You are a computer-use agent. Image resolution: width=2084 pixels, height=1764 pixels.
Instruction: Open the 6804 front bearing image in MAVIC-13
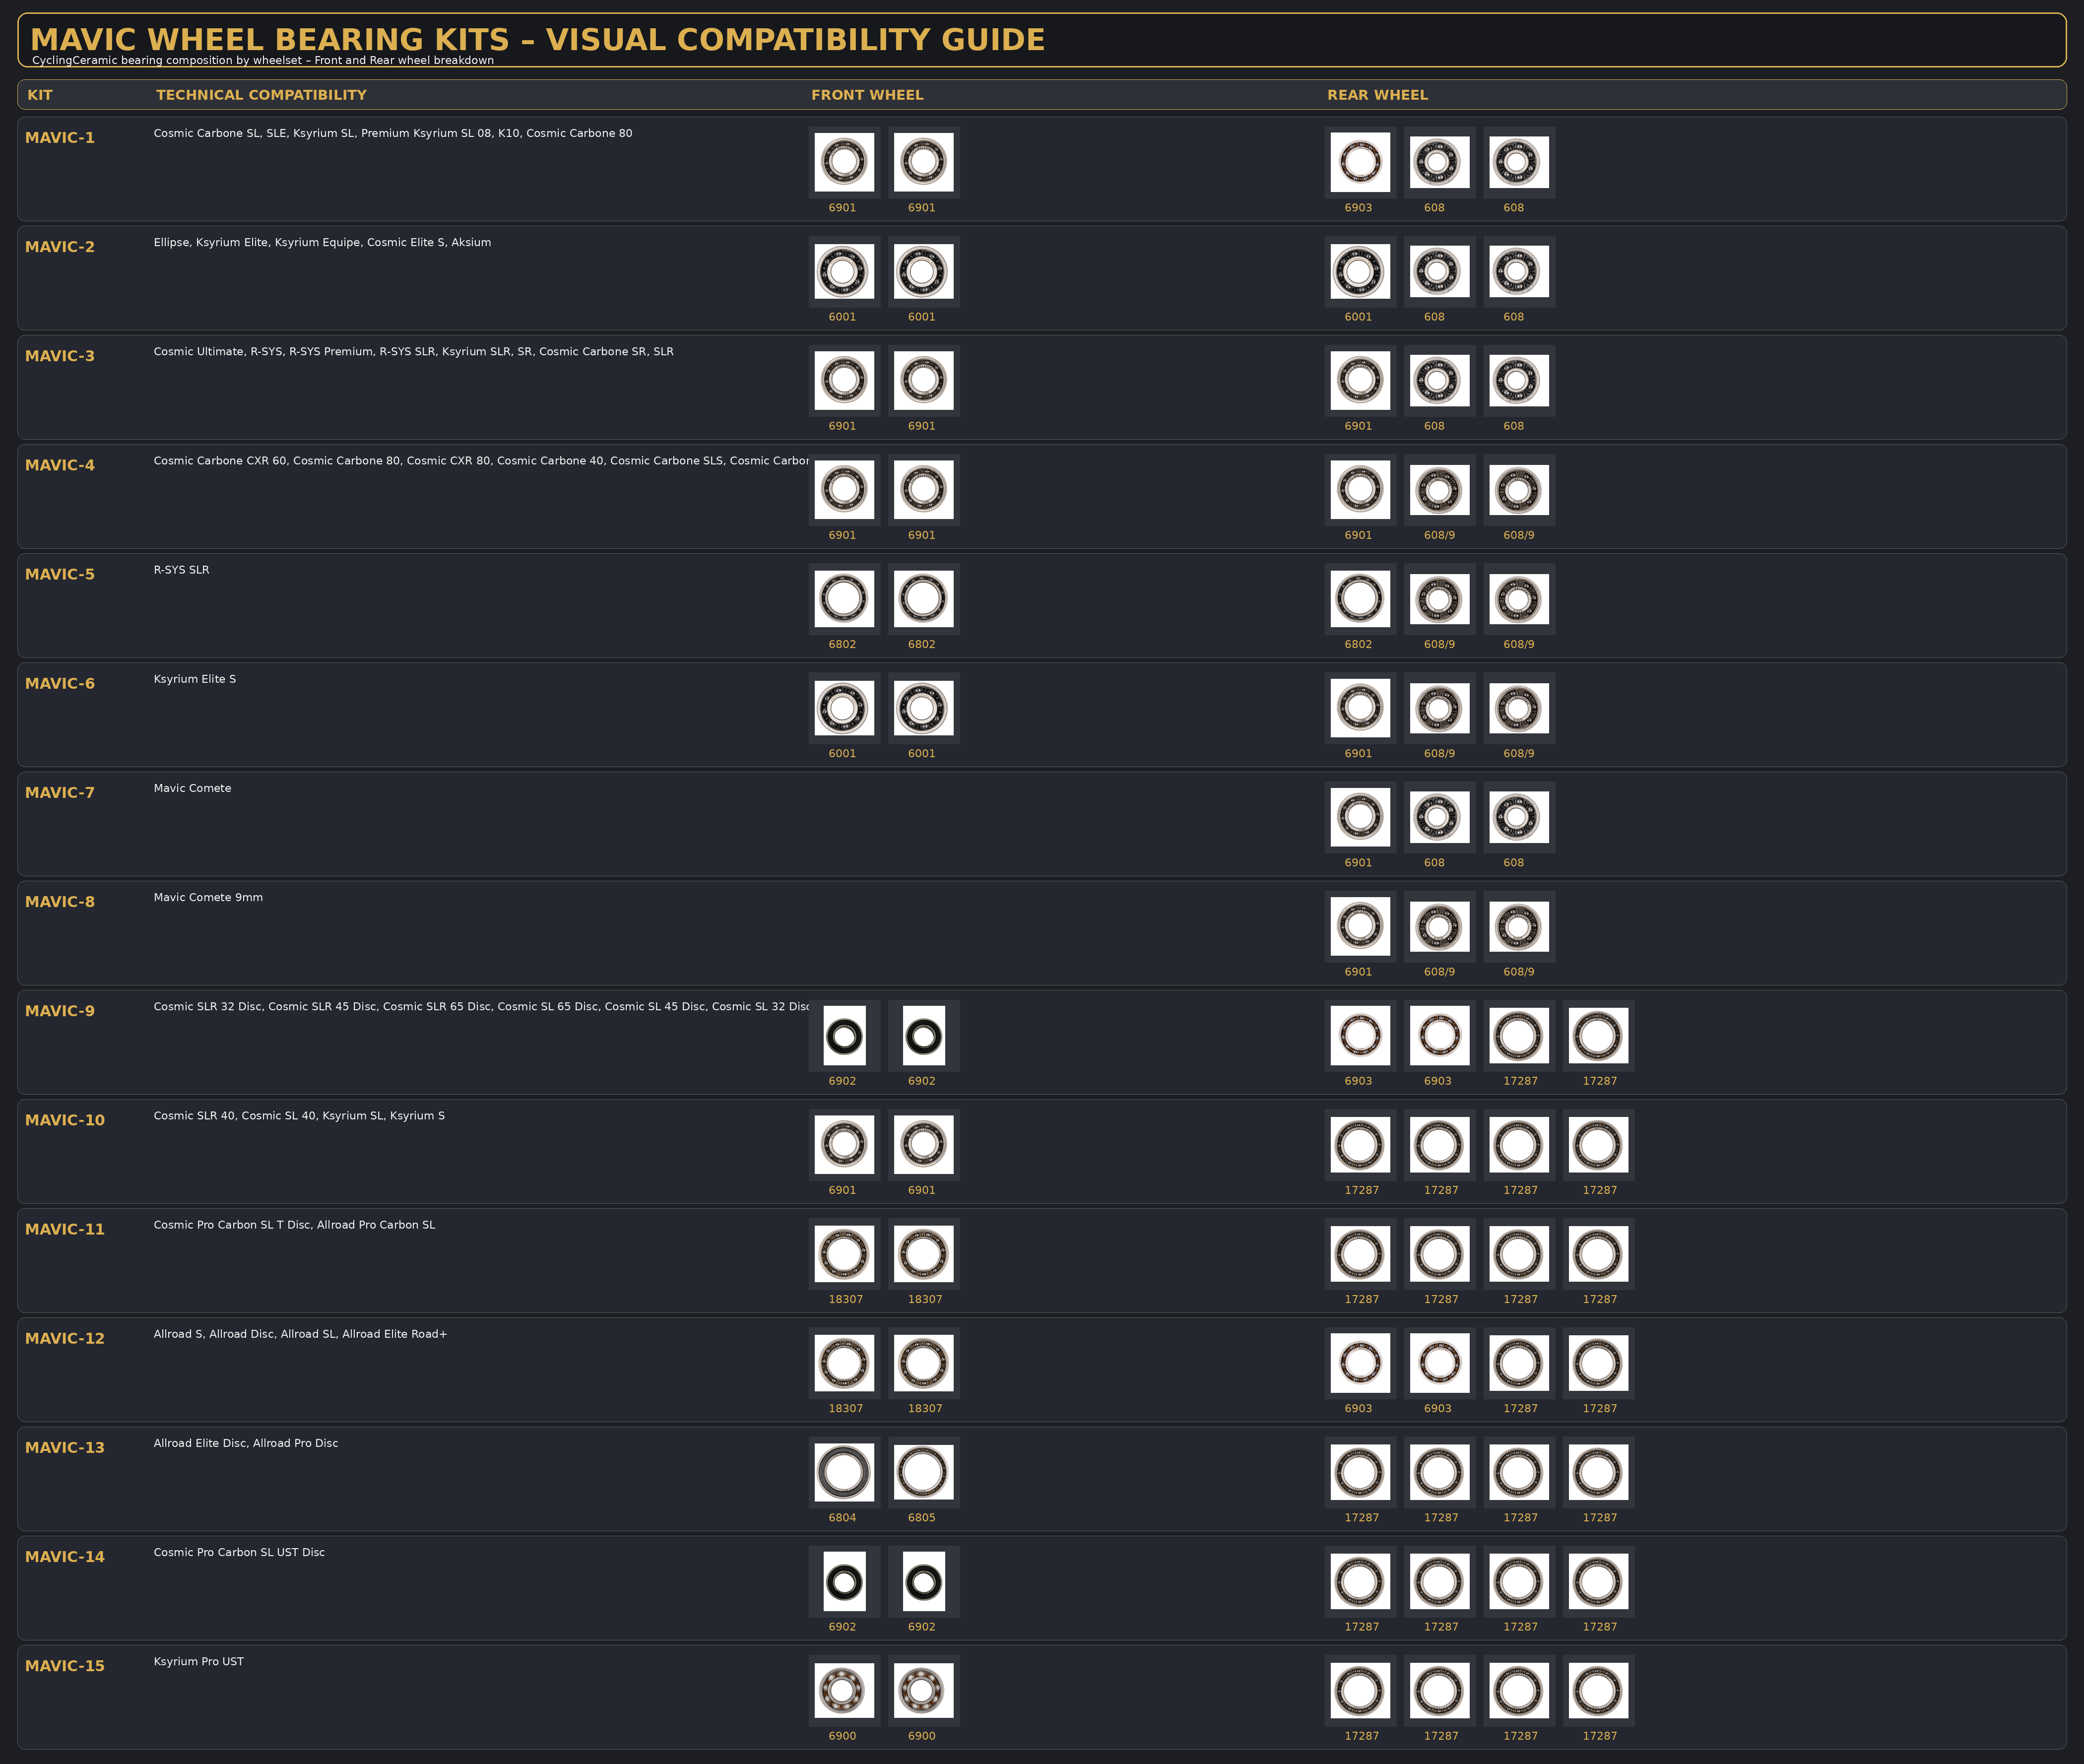tap(844, 1472)
